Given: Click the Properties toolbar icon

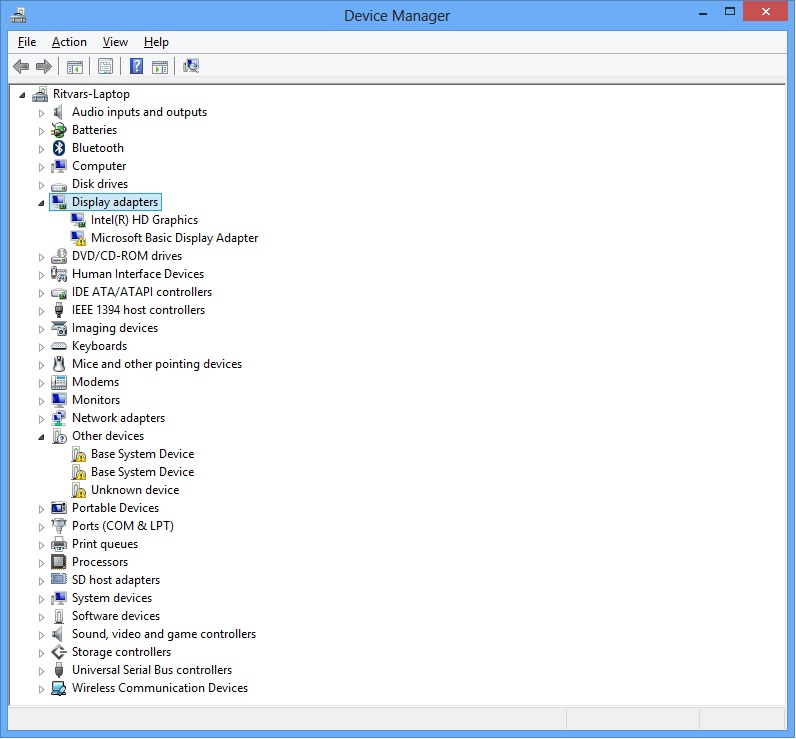Looking at the screenshot, I should point(106,66).
